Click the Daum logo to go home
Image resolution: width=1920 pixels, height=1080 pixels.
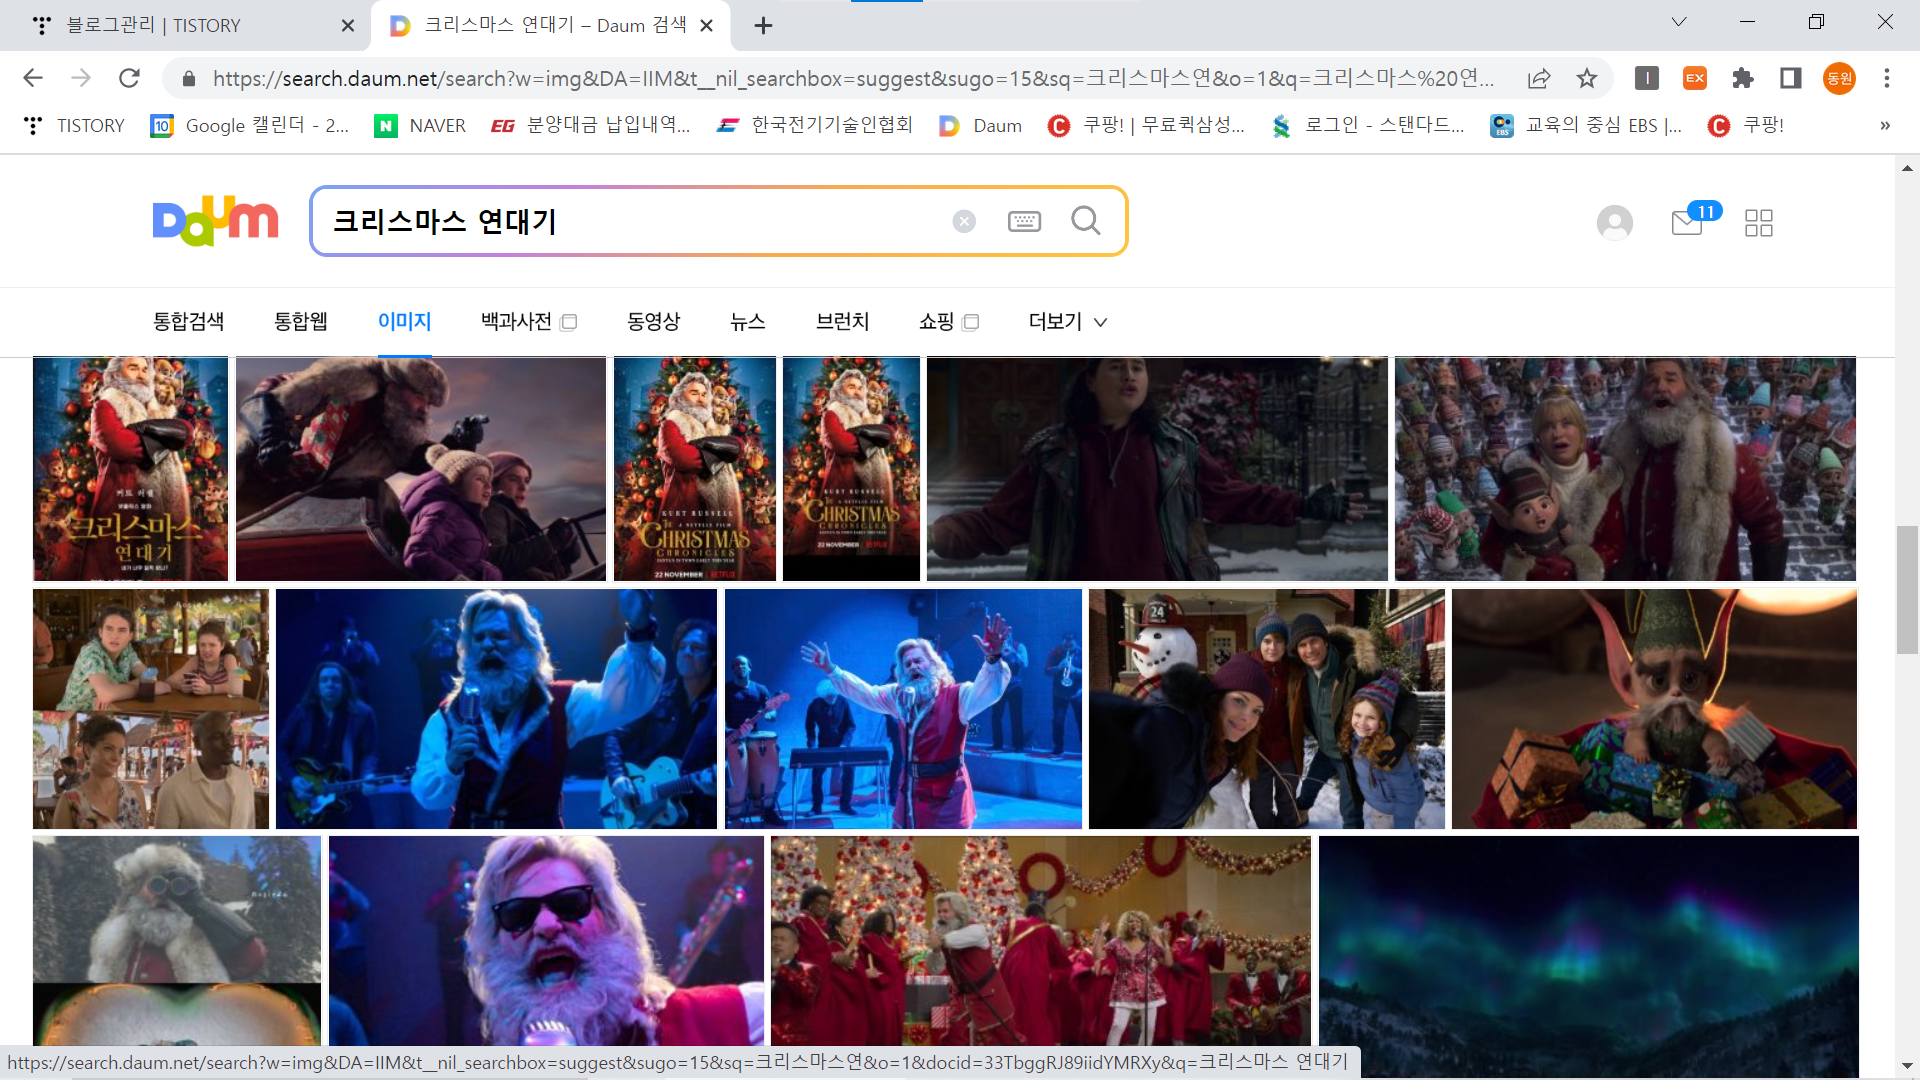pyautogui.click(x=215, y=220)
